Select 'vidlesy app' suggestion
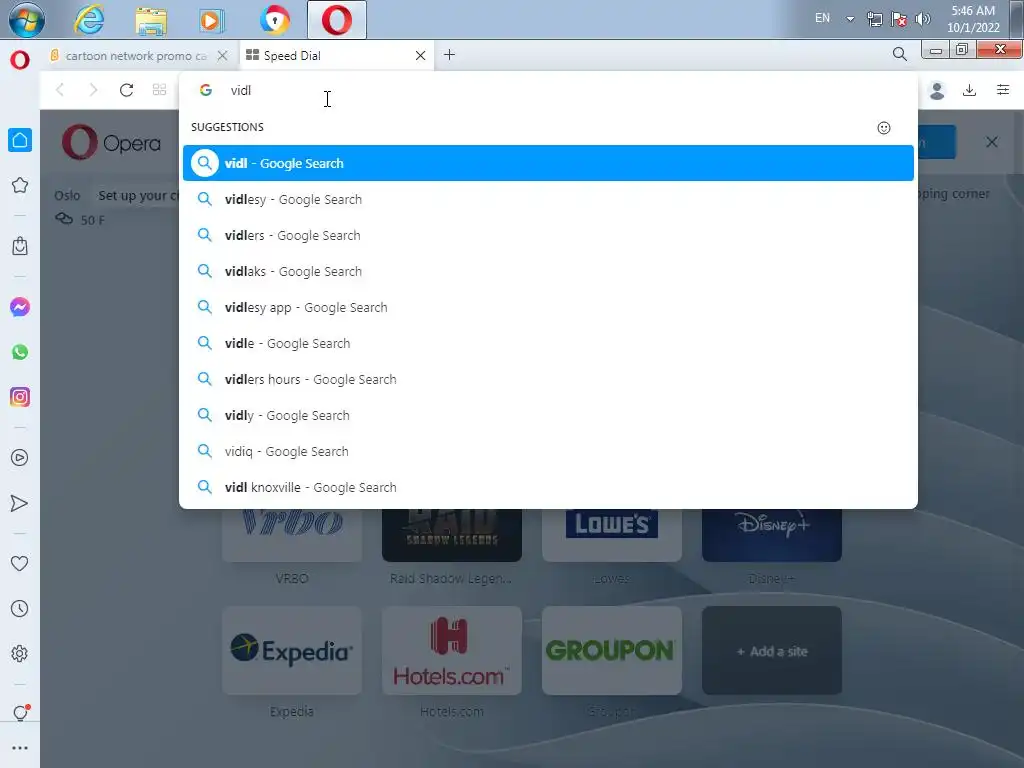The image size is (1024, 768). [548, 307]
